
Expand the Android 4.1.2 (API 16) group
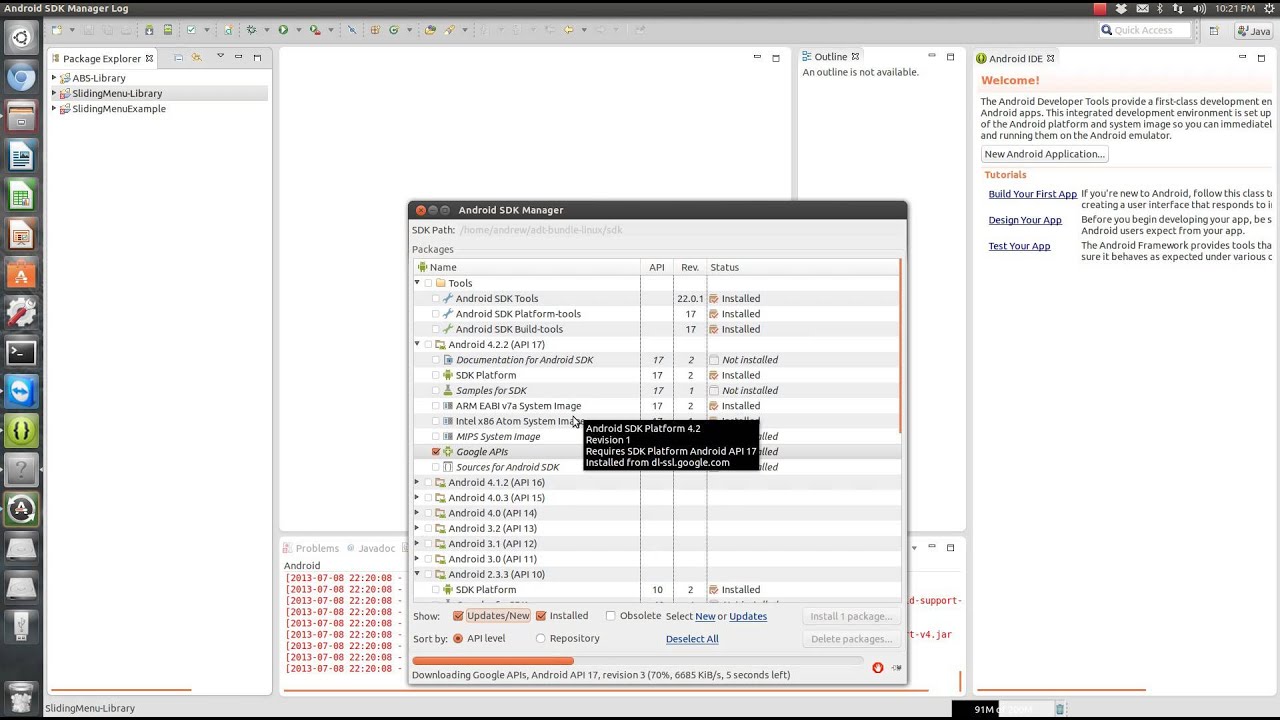pos(417,482)
